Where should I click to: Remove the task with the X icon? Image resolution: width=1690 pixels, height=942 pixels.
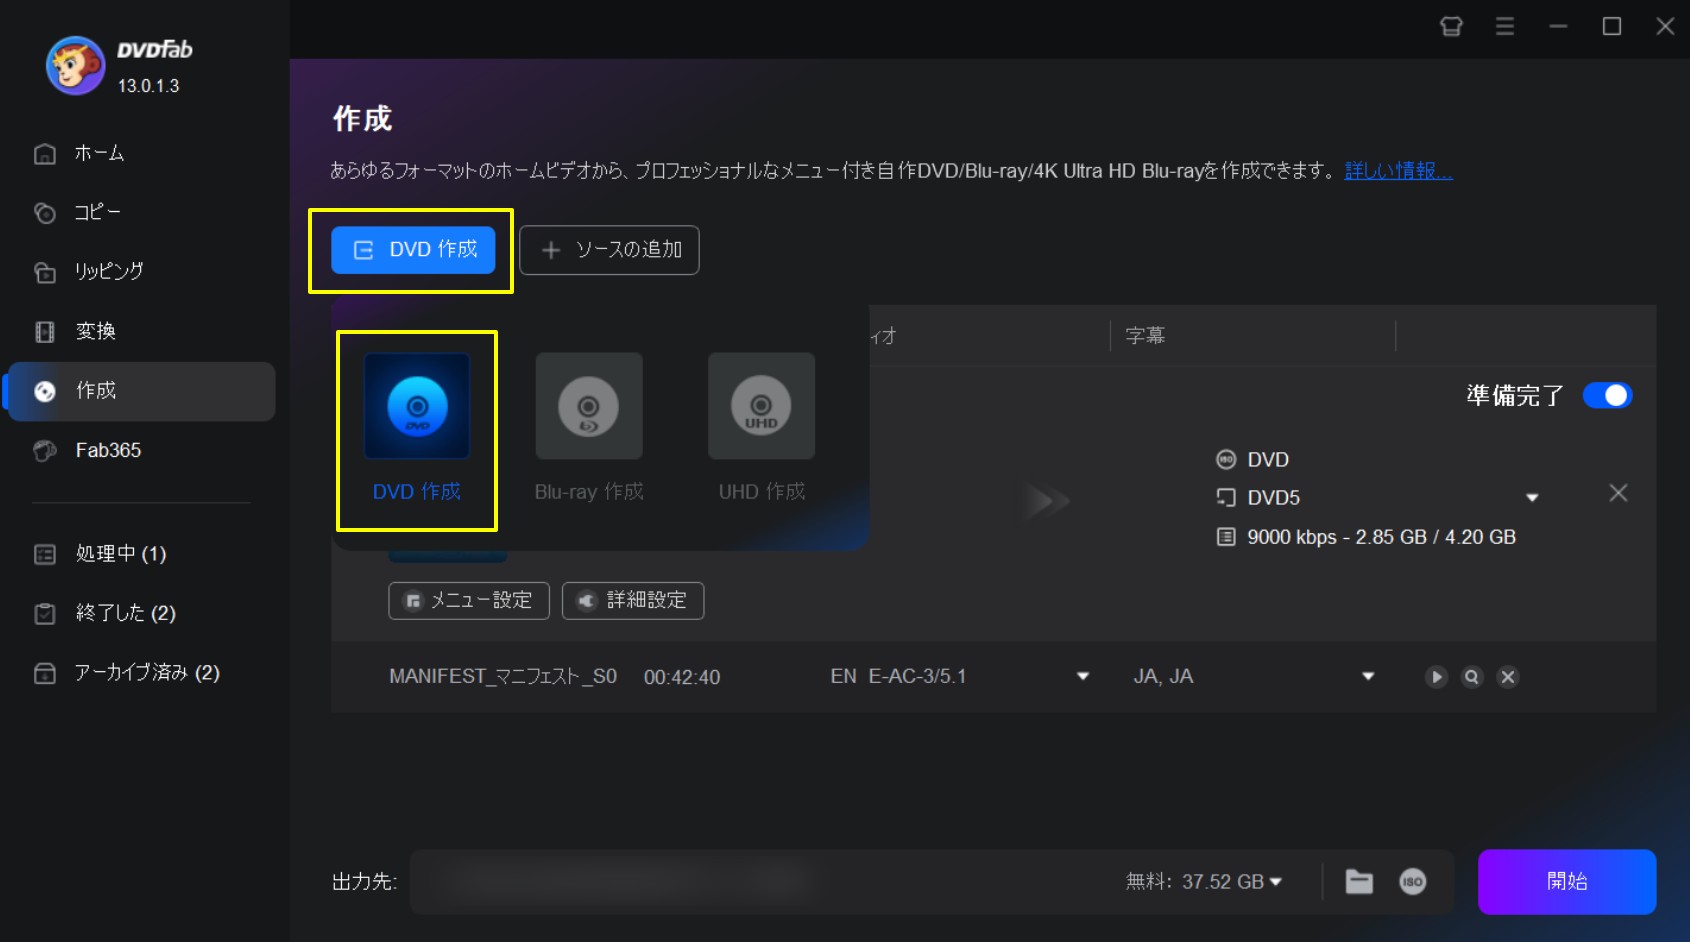click(x=1618, y=493)
